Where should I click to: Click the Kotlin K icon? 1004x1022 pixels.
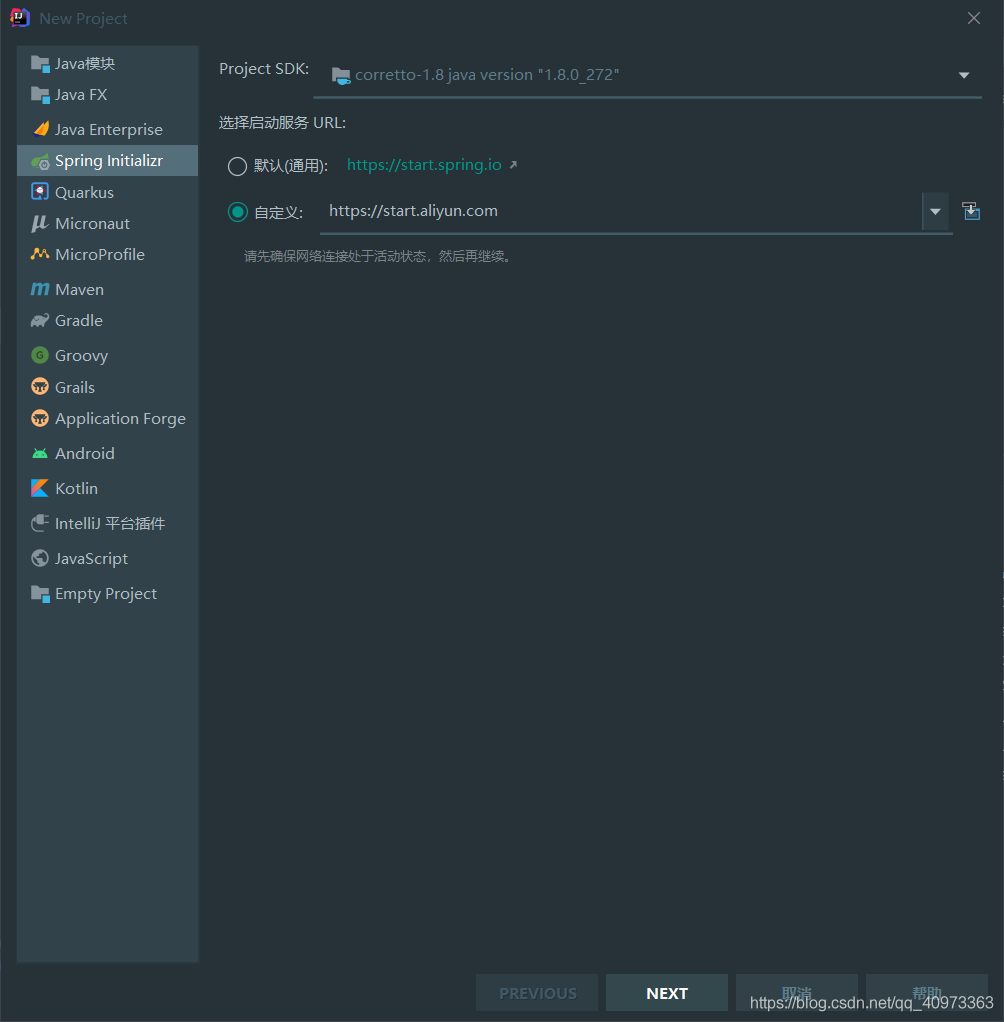pos(40,488)
